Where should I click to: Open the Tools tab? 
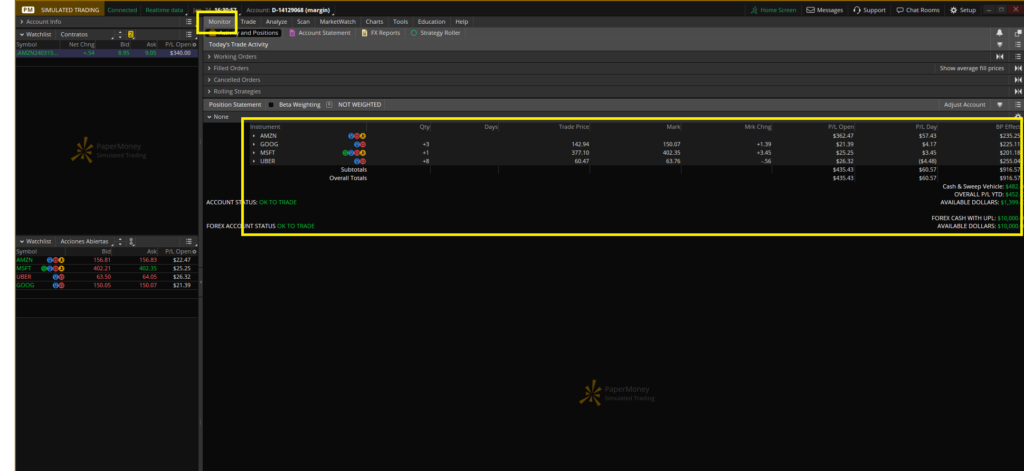pos(400,22)
